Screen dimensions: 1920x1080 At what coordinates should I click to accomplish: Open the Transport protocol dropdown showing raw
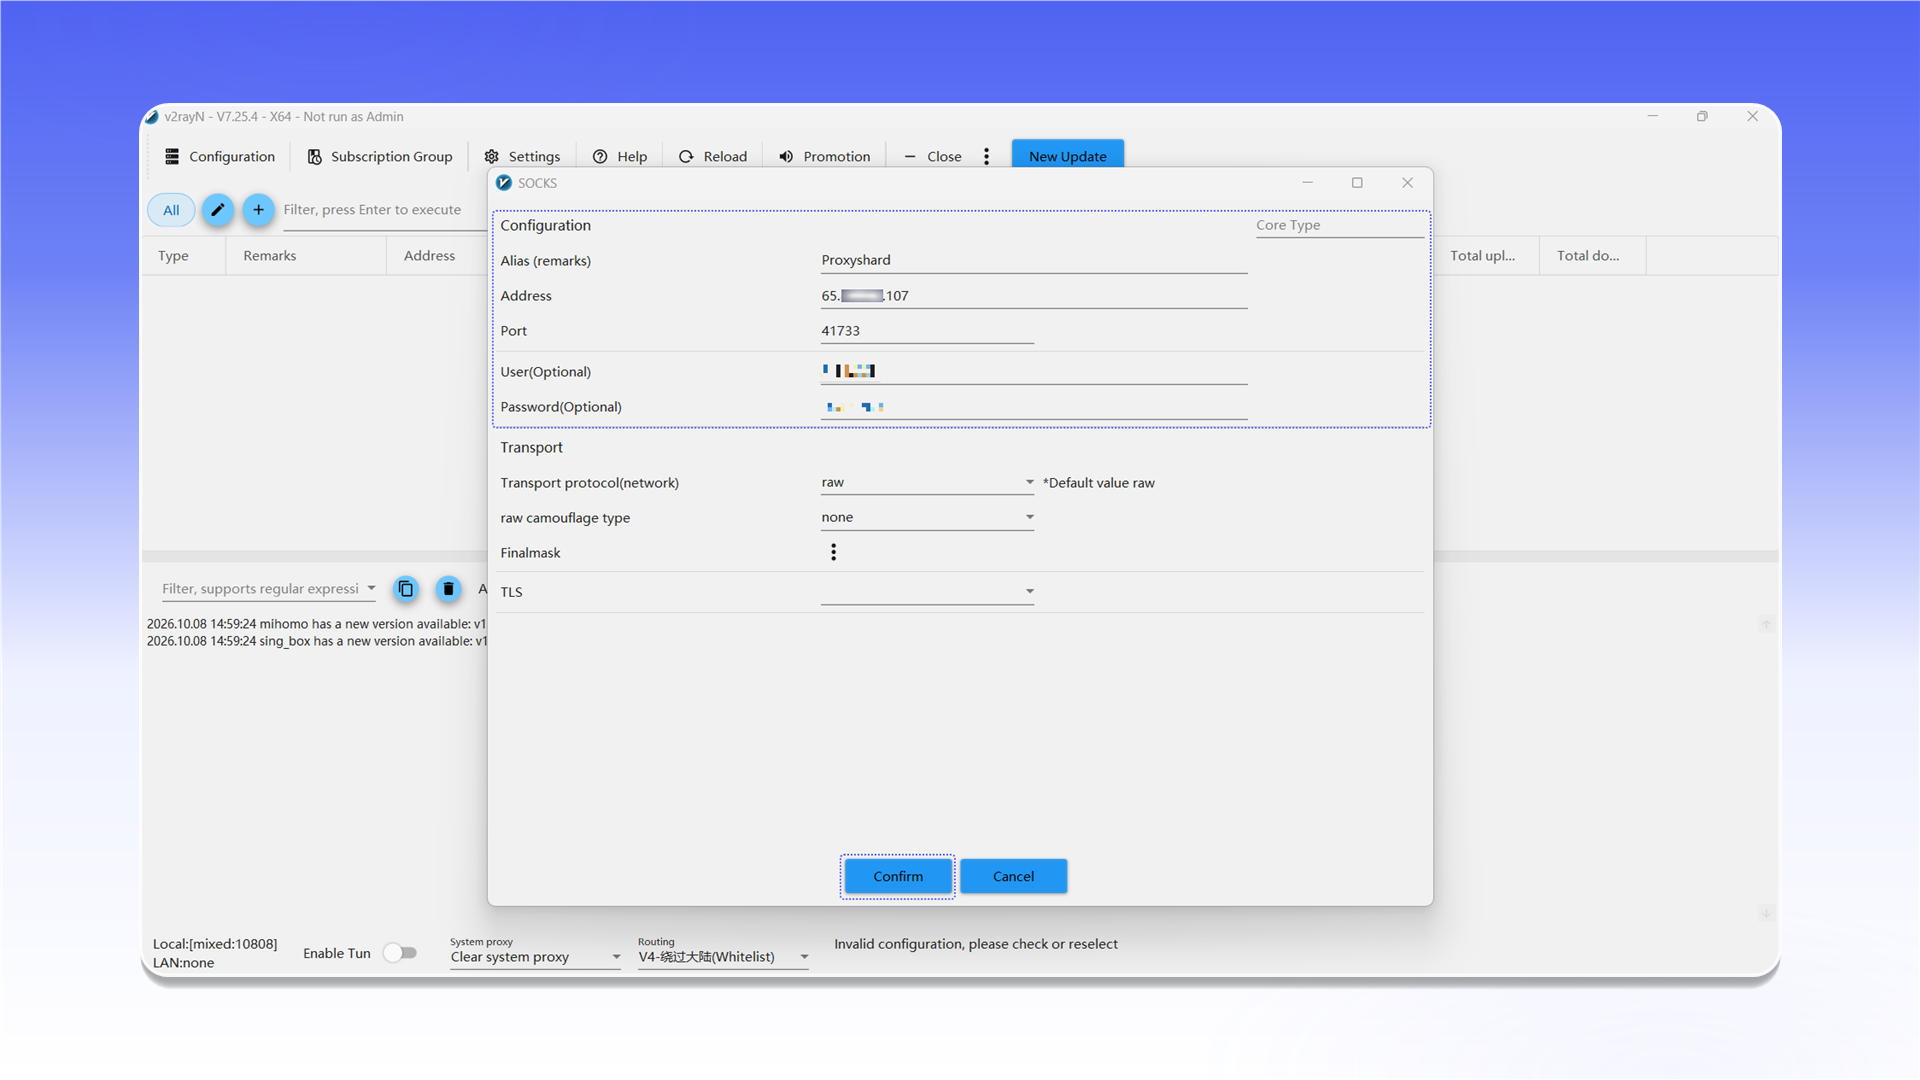coord(927,483)
